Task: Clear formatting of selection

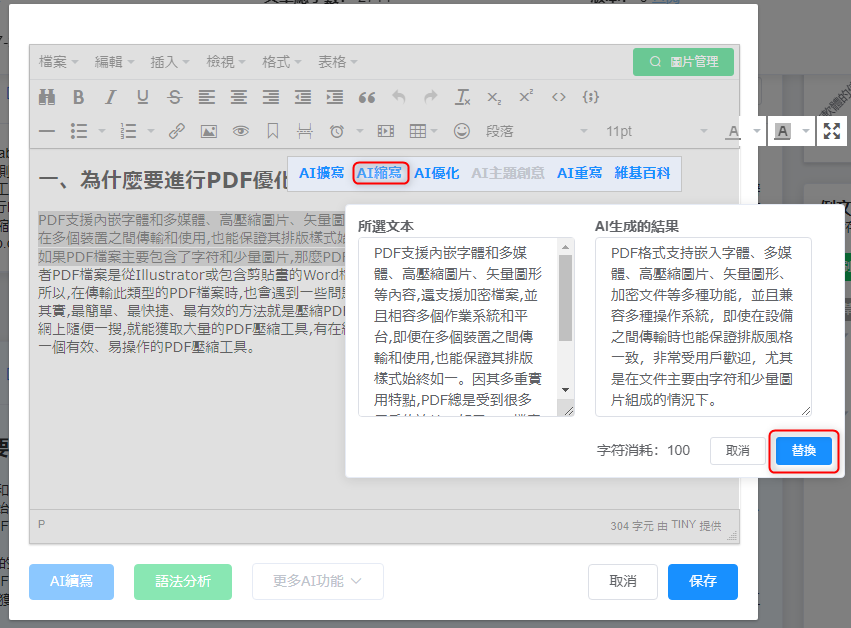Action: [462, 97]
